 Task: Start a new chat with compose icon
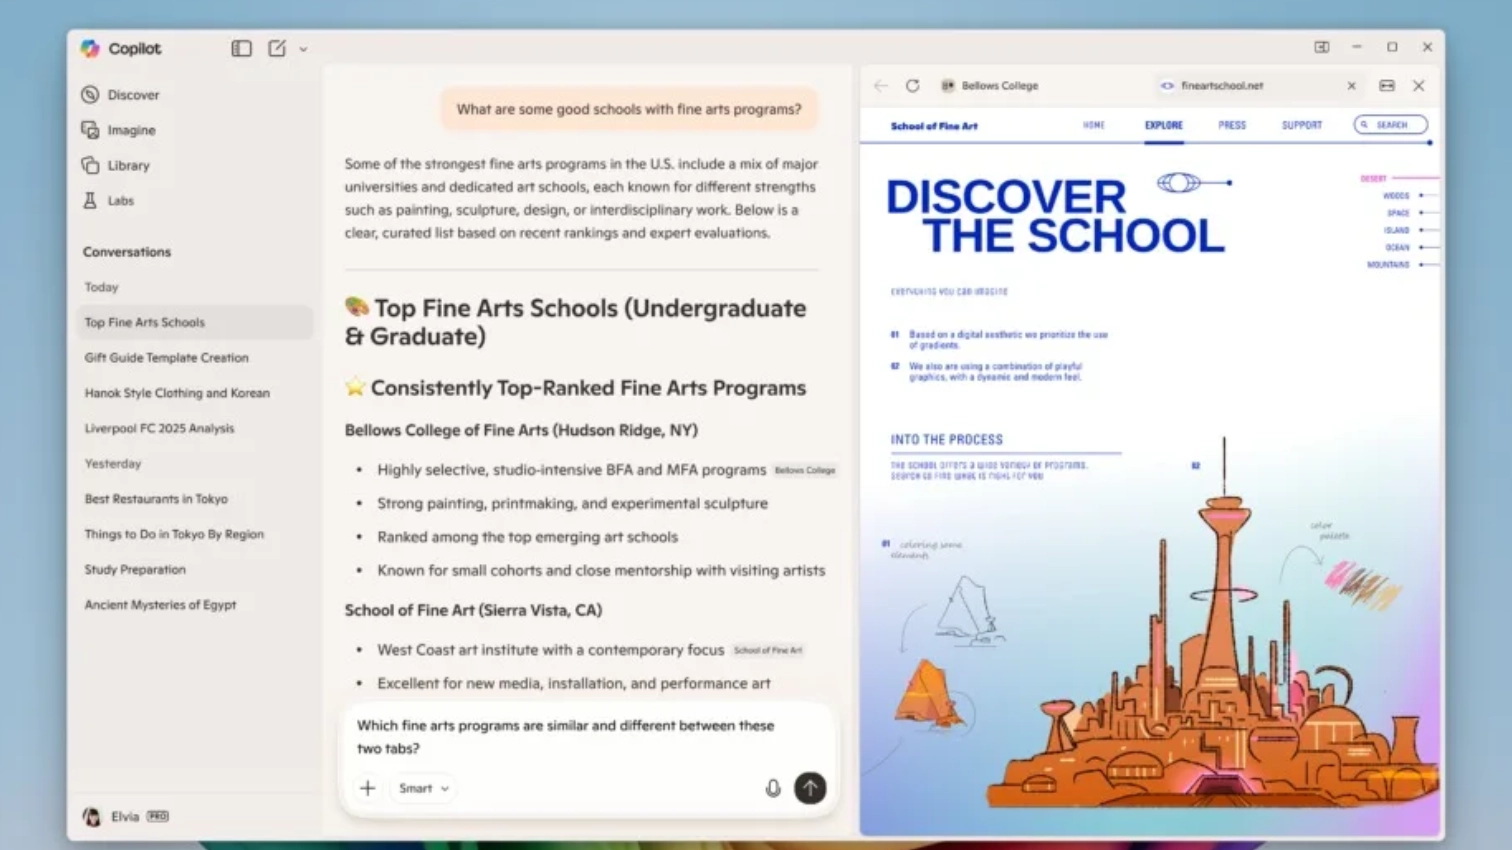277,48
